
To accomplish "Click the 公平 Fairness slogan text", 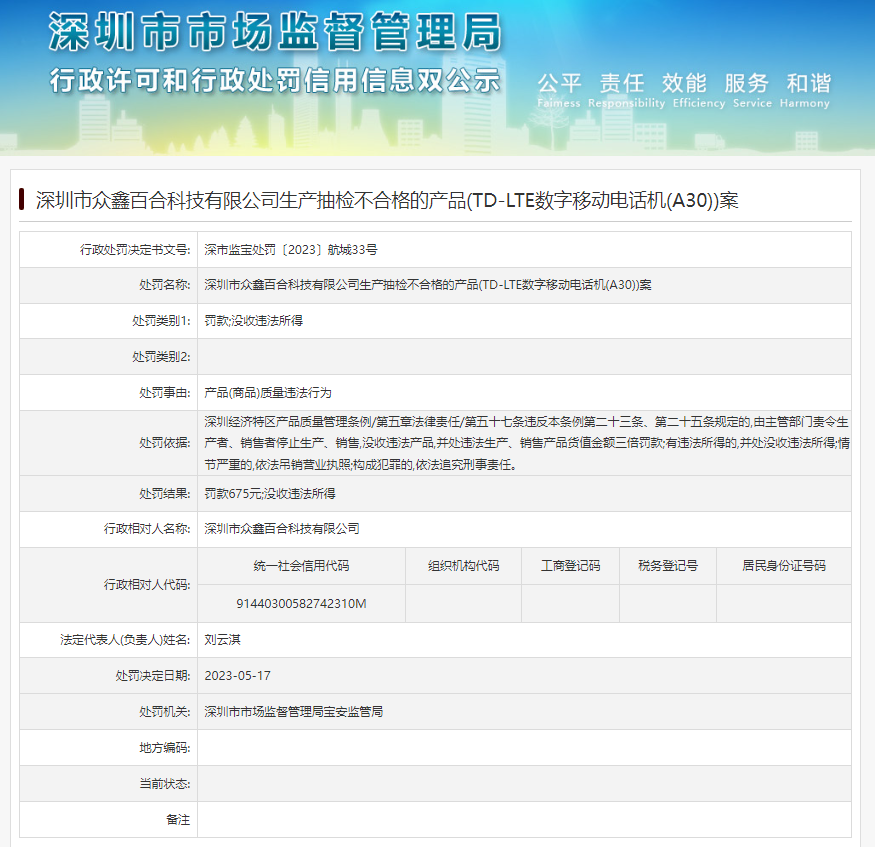I will coord(559,90).
